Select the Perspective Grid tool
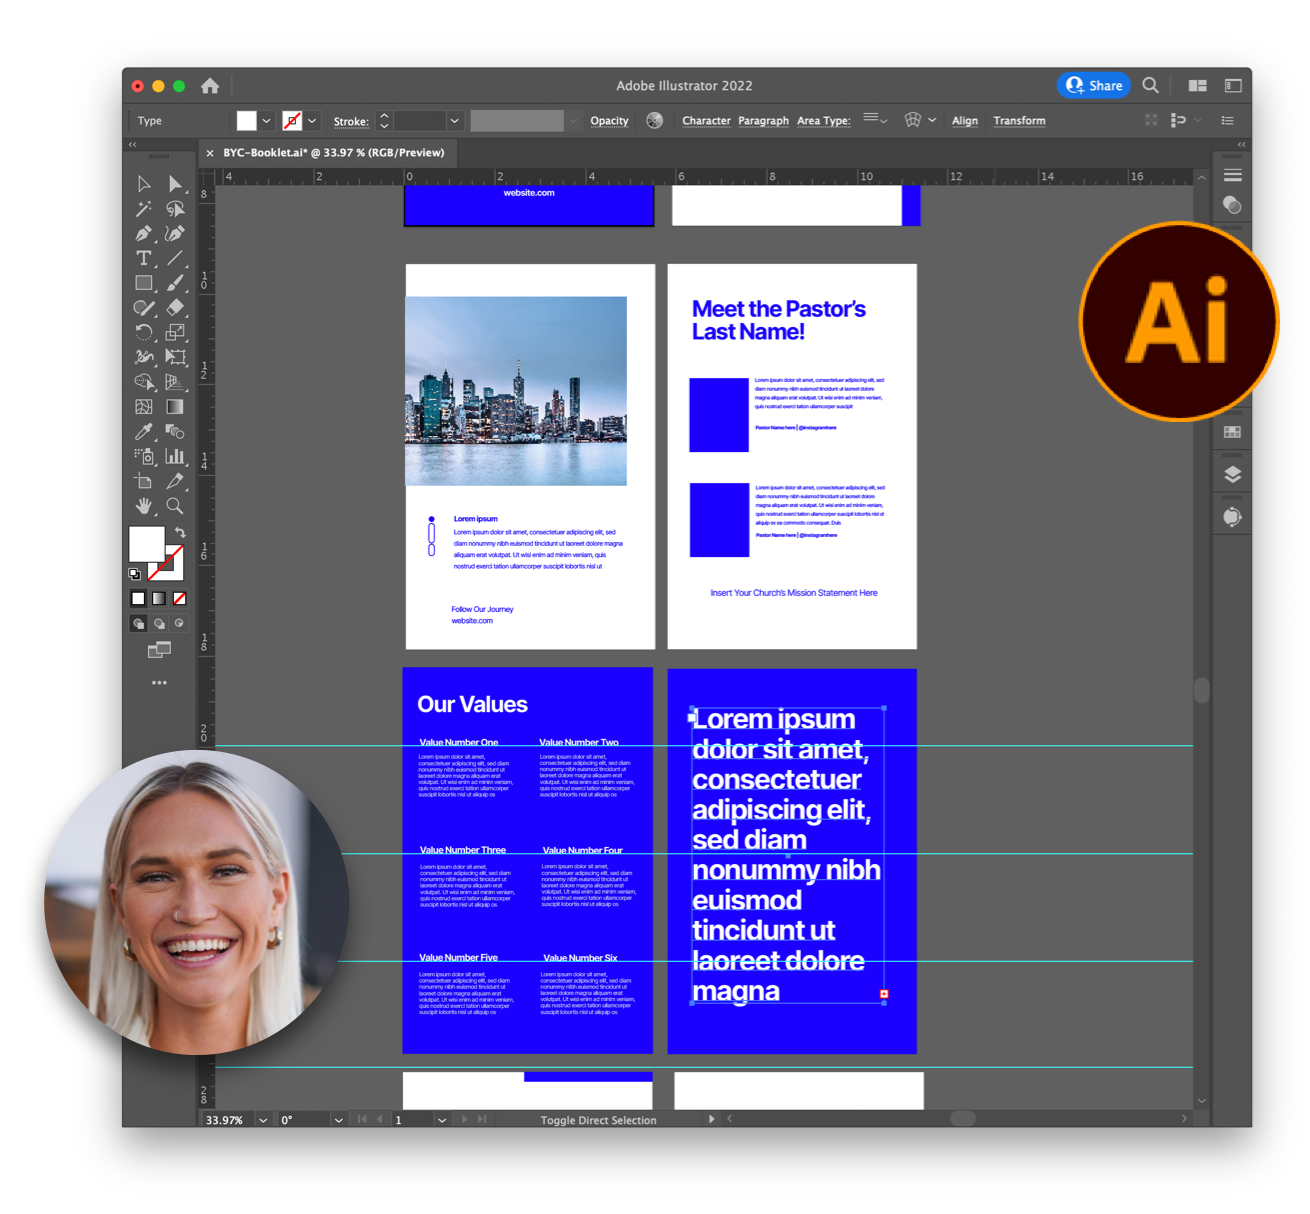This screenshot has width=1310, height=1214. [175, 382]
